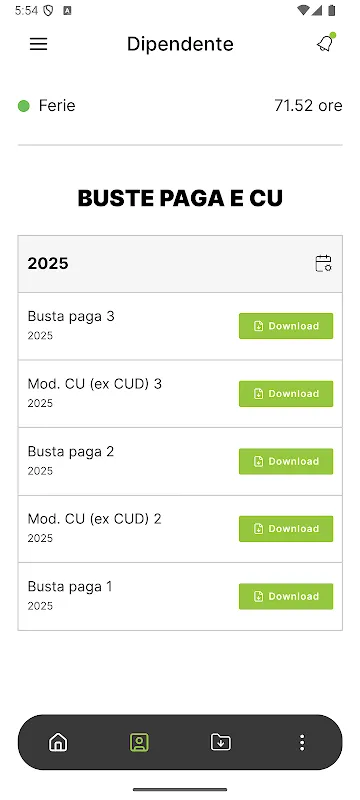Tap the green Ferie status dot
The image size is (360, 800).
tap(23, 106)
